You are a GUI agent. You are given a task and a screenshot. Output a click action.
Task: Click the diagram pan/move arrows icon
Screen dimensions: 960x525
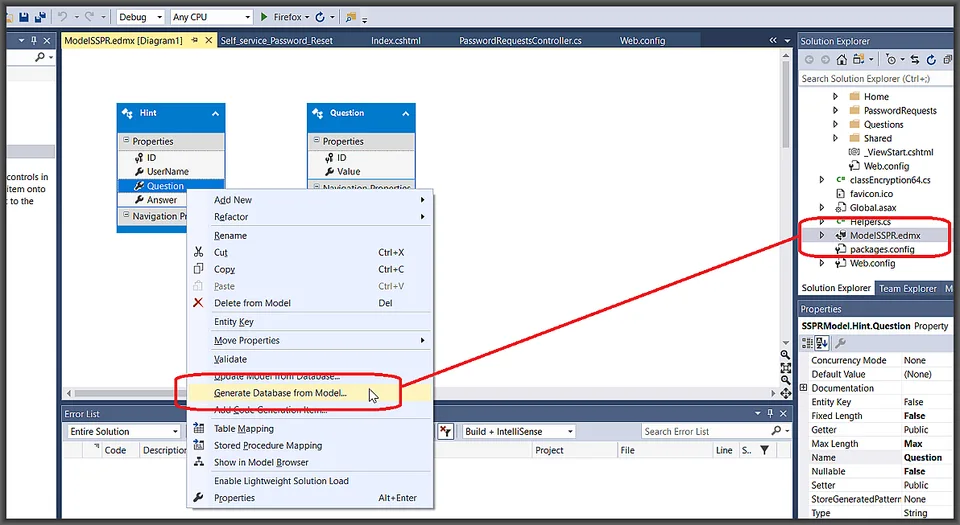[786, 393]
